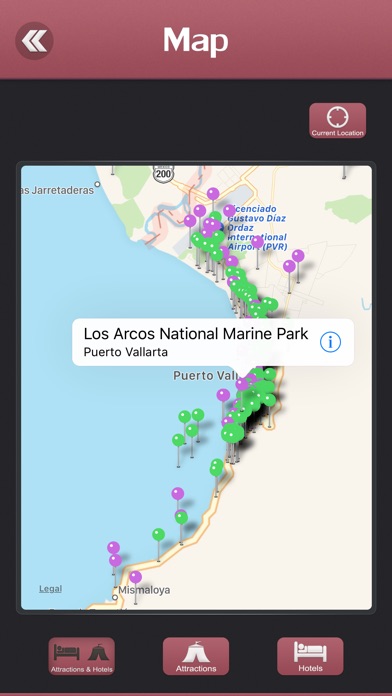Select rightmost purple pin east of airport
The image size is (392, 696).
pos(298,256)
